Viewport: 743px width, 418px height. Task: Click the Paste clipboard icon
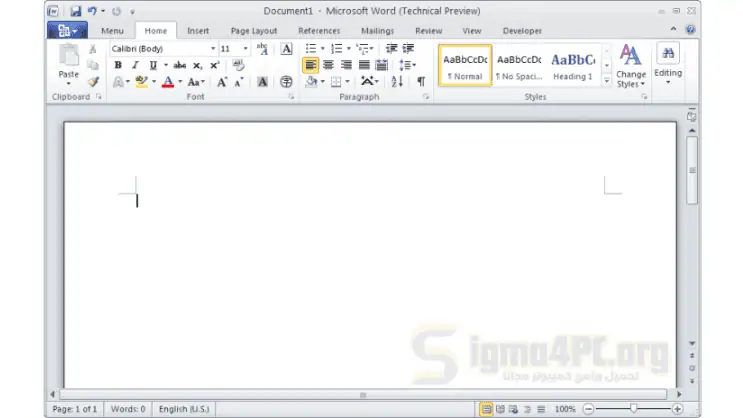coord(69,55)
